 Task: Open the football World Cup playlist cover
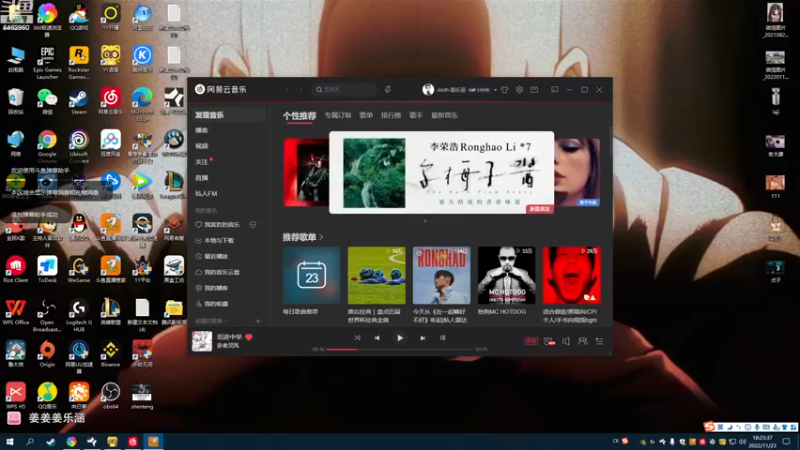(x=377, y=276)
